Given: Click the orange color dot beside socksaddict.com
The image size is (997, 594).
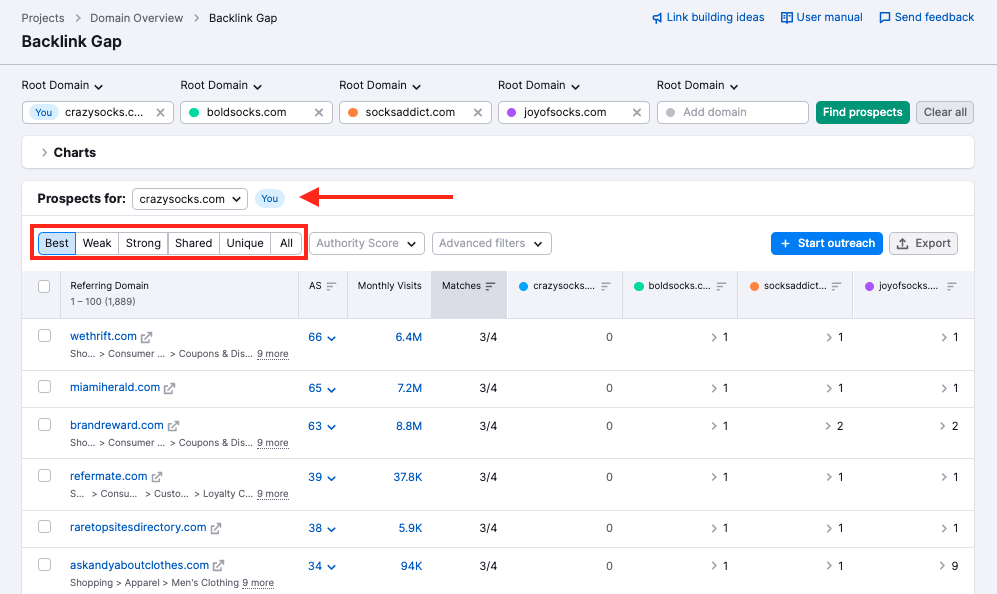Looking at the screenshot, I should [353, 113].
